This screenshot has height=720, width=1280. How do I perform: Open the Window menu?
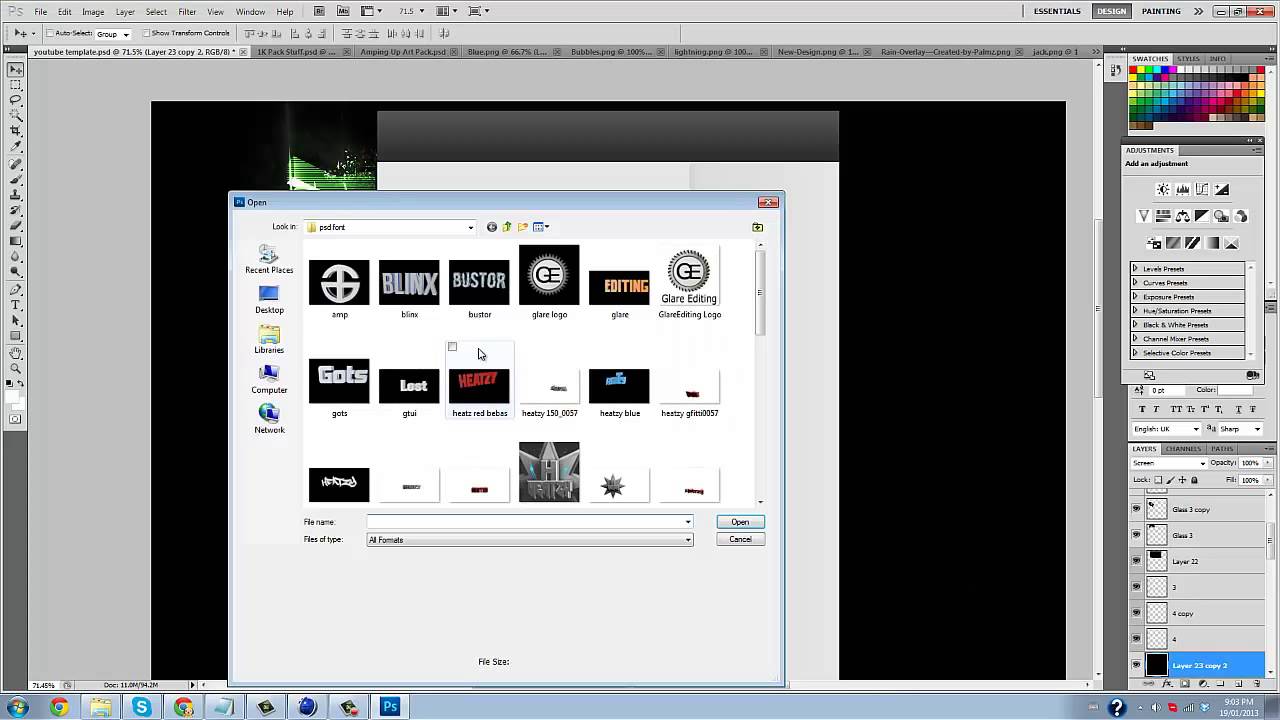tap(250, 12)
